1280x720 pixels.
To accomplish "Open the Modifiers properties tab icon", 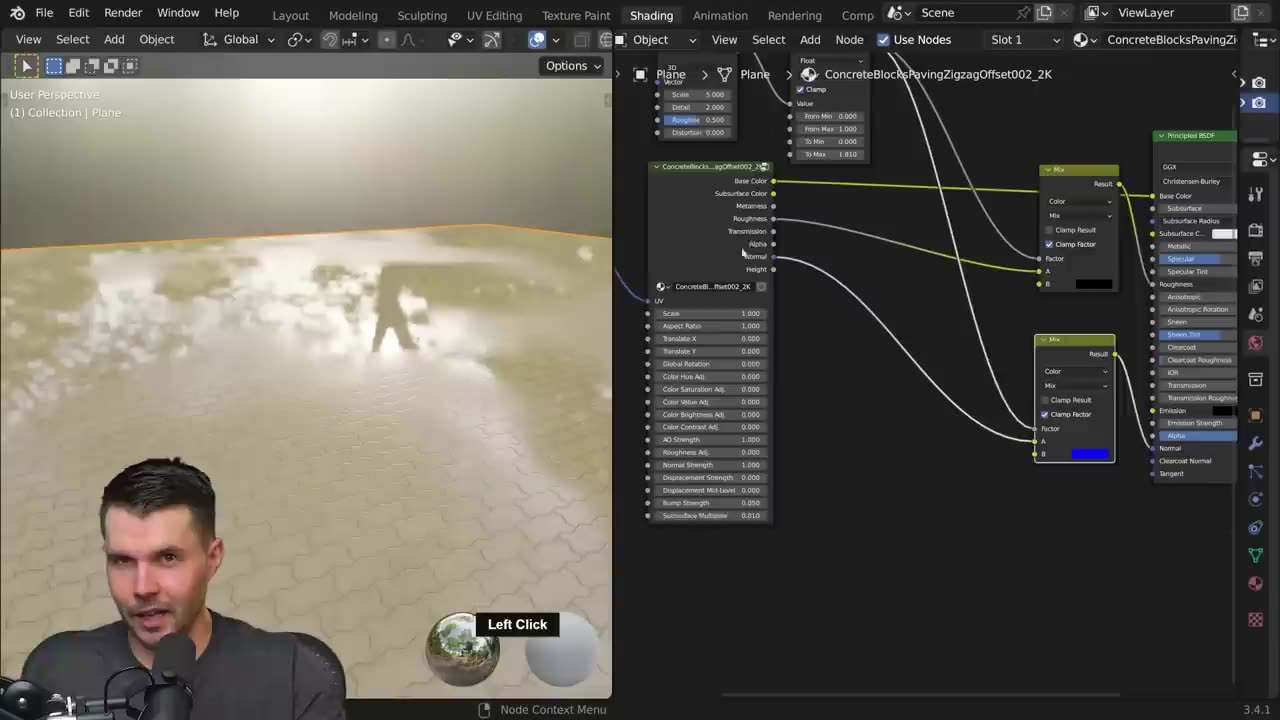I will point(1256,442).
